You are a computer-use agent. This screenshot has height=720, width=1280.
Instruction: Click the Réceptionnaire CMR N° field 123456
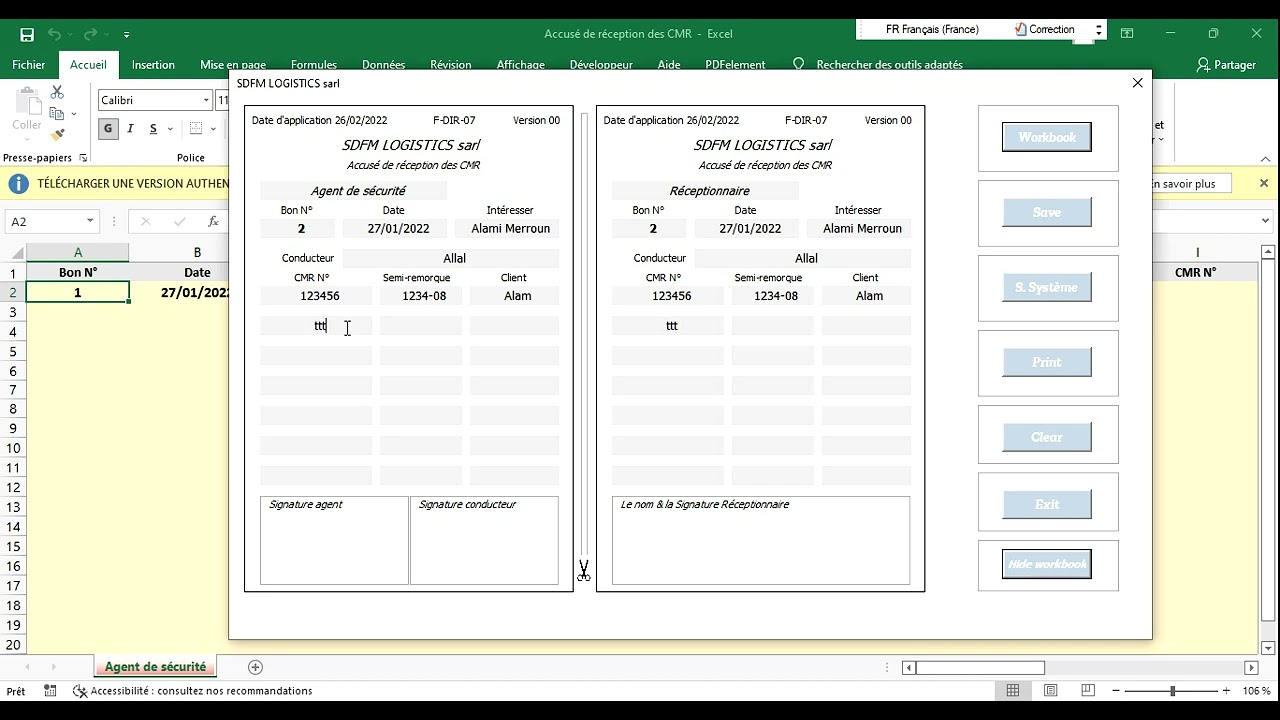[668, 295]
